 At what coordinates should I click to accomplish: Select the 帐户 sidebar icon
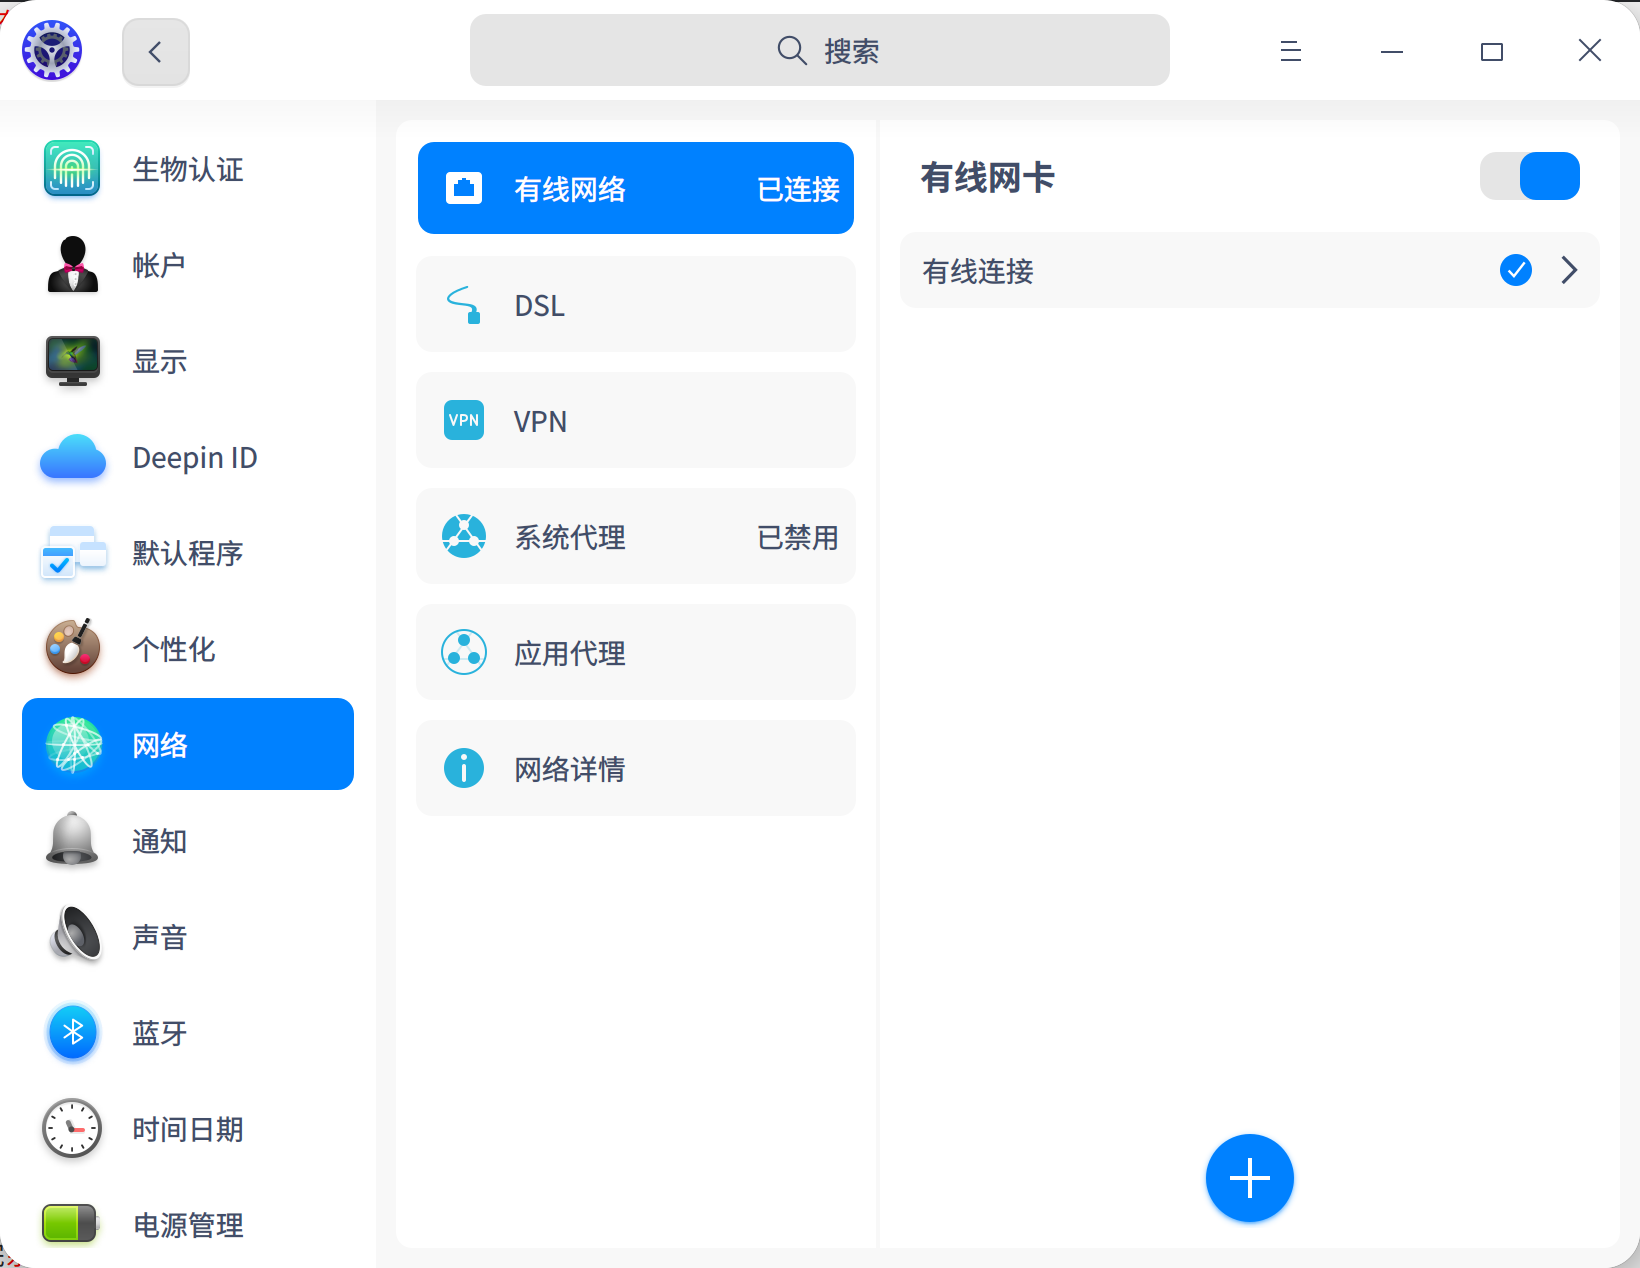[x=71, y=265]
